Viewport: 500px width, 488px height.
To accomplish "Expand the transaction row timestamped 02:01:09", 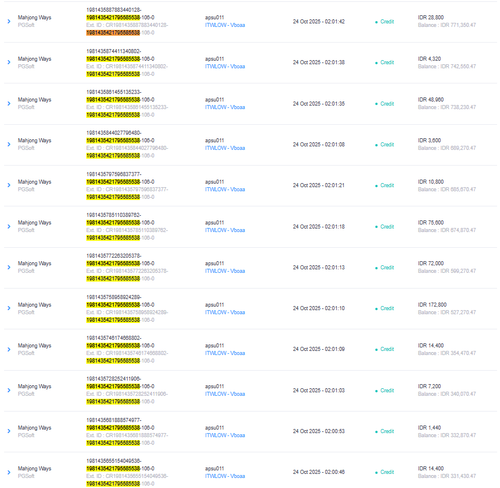I will click(9, 349).
